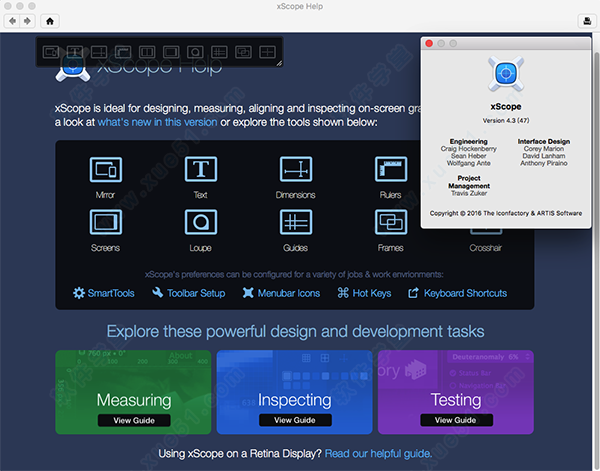Open the Mirror help topic icon
The width and height of the screenshot is (600, 471).
tap(106, 169)
